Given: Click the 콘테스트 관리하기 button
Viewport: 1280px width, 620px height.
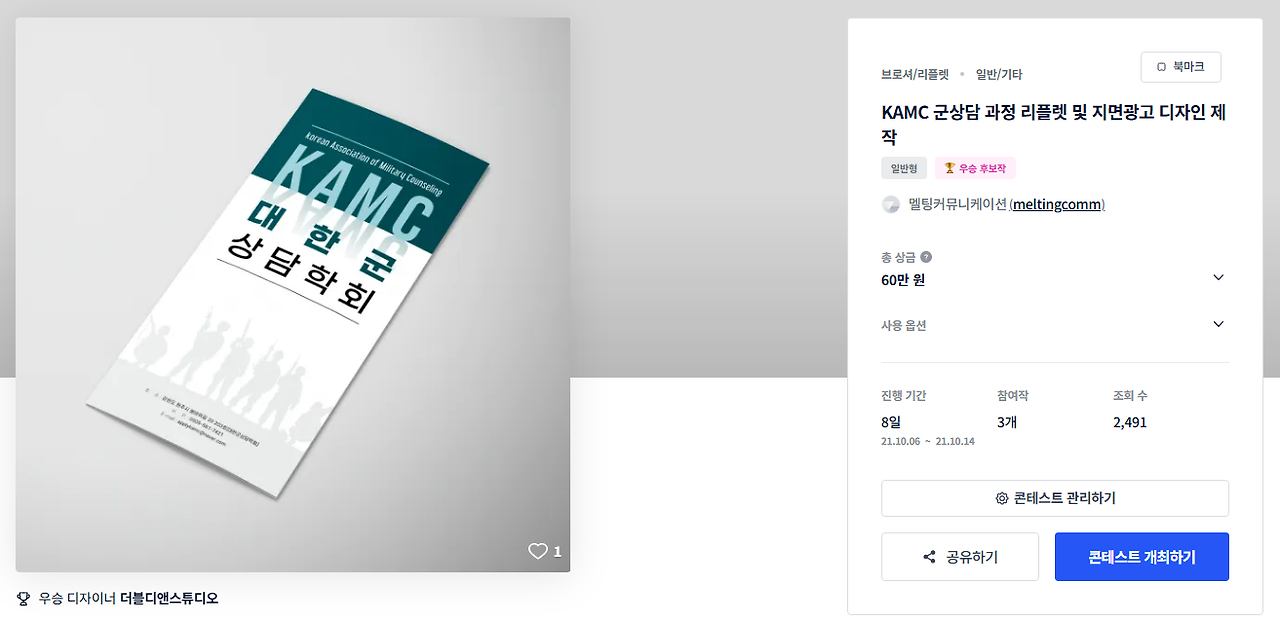Looking at the screenshot, I should tap(1055, 498).
